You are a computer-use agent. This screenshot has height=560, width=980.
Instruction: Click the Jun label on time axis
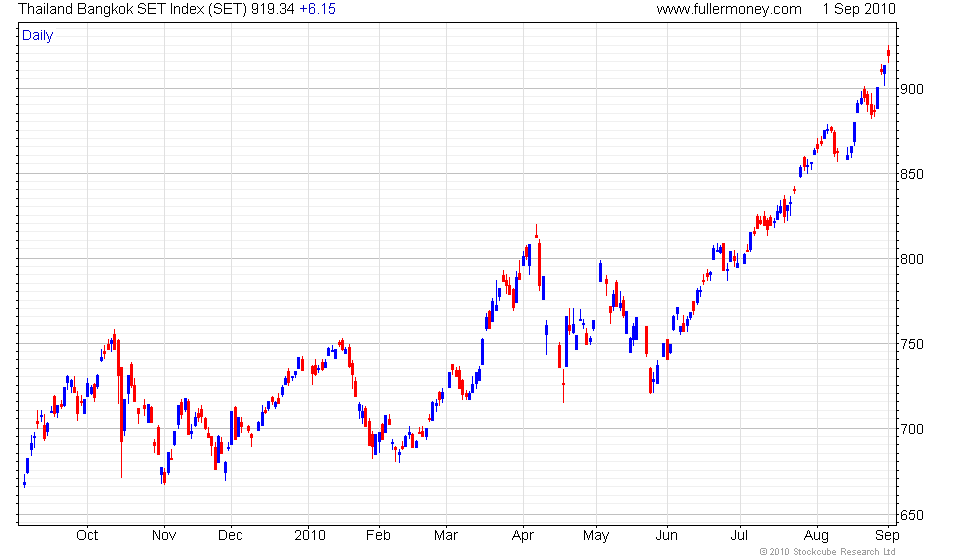pos(667,536)
